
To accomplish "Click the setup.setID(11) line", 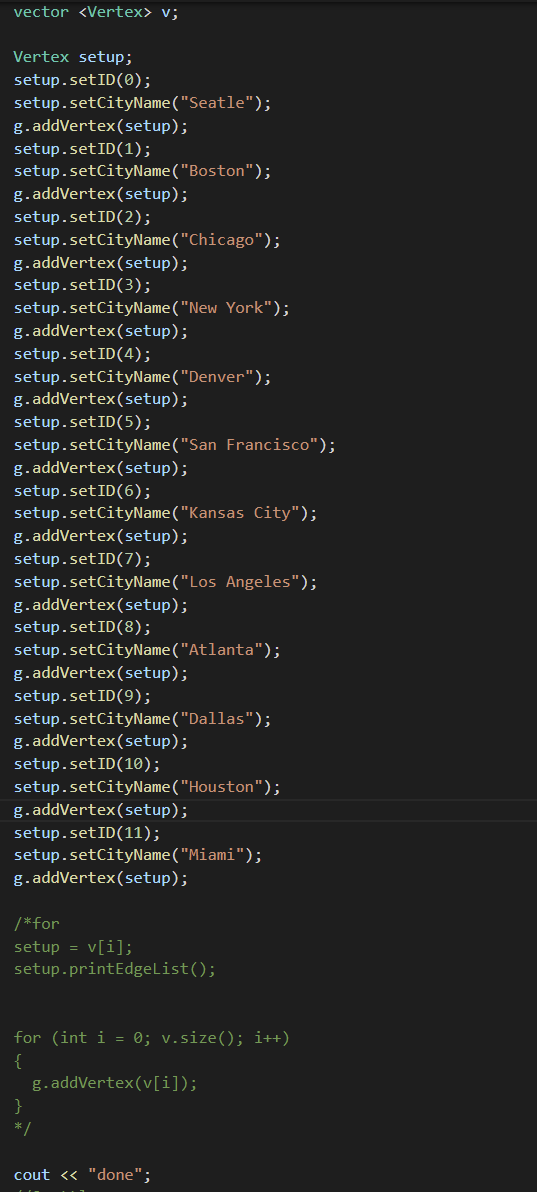I will tap(87, 832).
